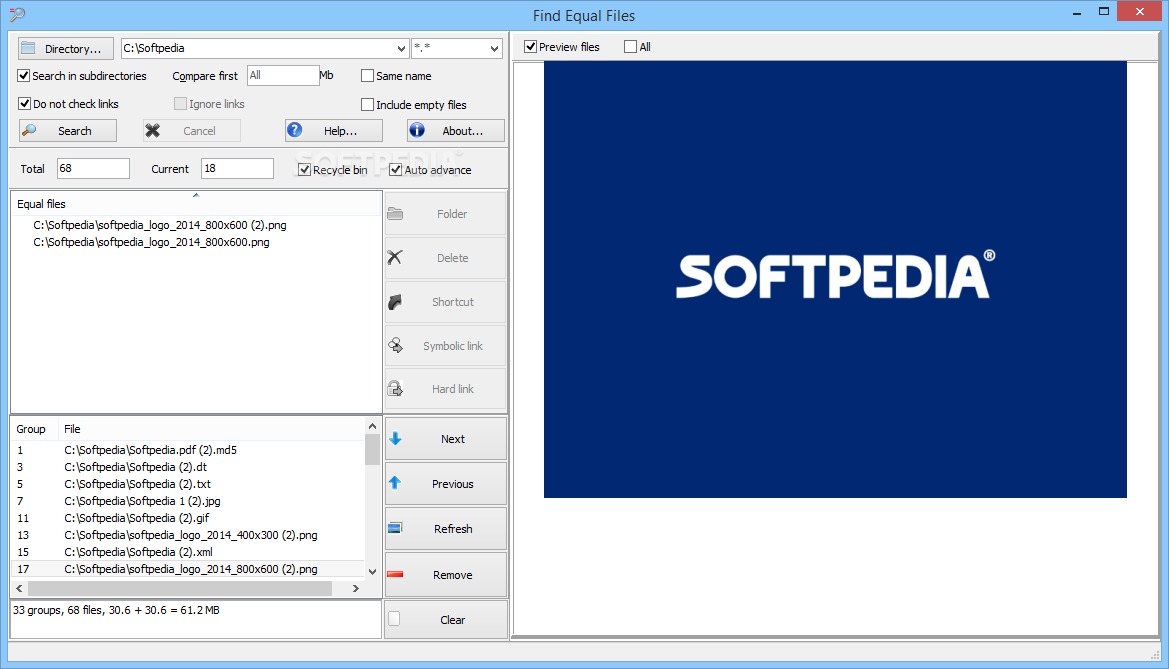This screenshot has width=1169, height=669.
Task: Select group 15 Softpedia (2).xml row
Action: pos(188,552)
